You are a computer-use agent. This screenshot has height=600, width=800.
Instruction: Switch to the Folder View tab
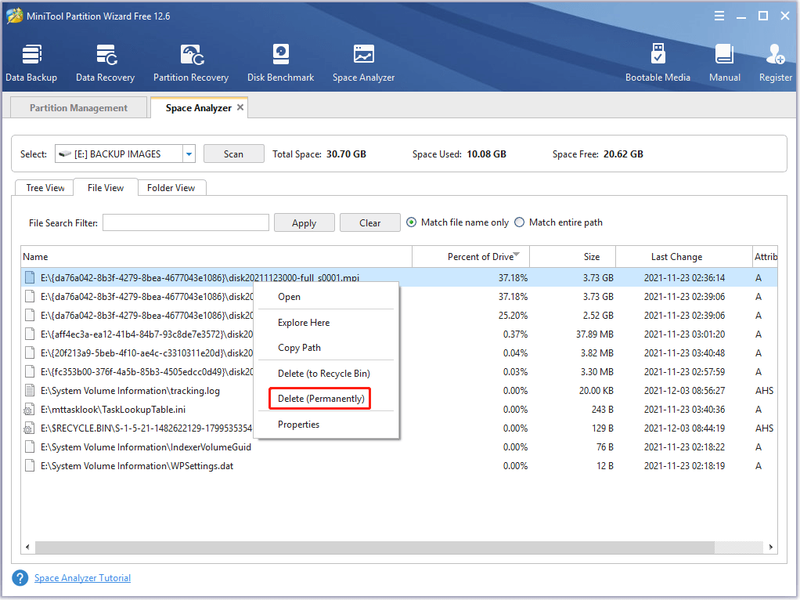171,188
